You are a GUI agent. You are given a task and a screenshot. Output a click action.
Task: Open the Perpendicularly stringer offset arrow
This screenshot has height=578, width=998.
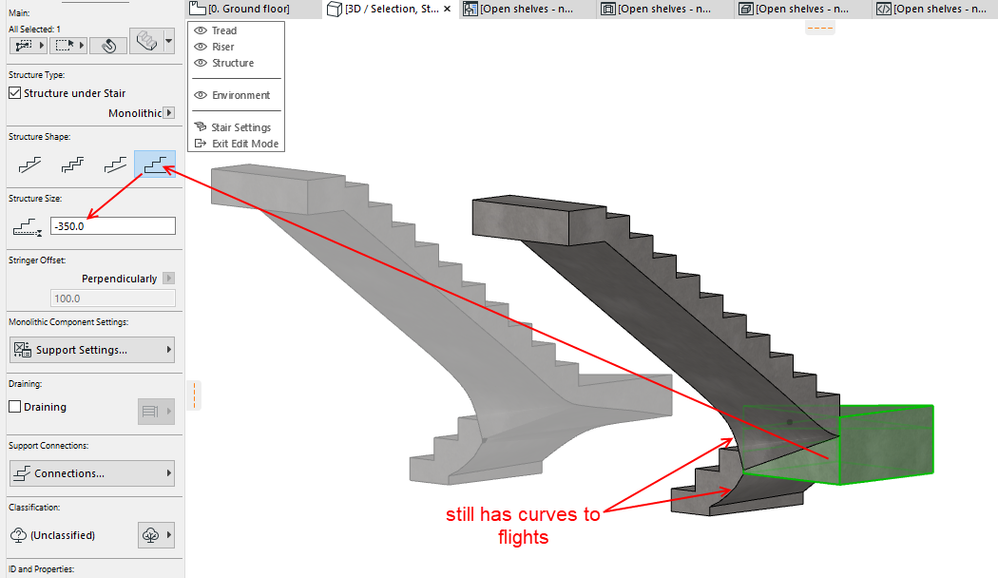point(169,278)
